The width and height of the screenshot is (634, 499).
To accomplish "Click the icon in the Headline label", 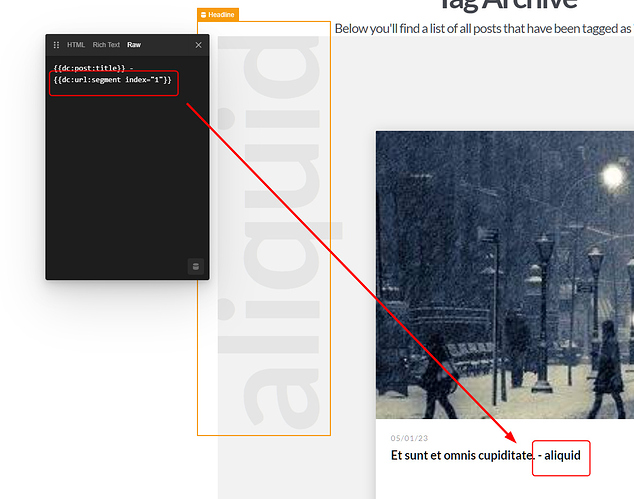I will point(204,15).
